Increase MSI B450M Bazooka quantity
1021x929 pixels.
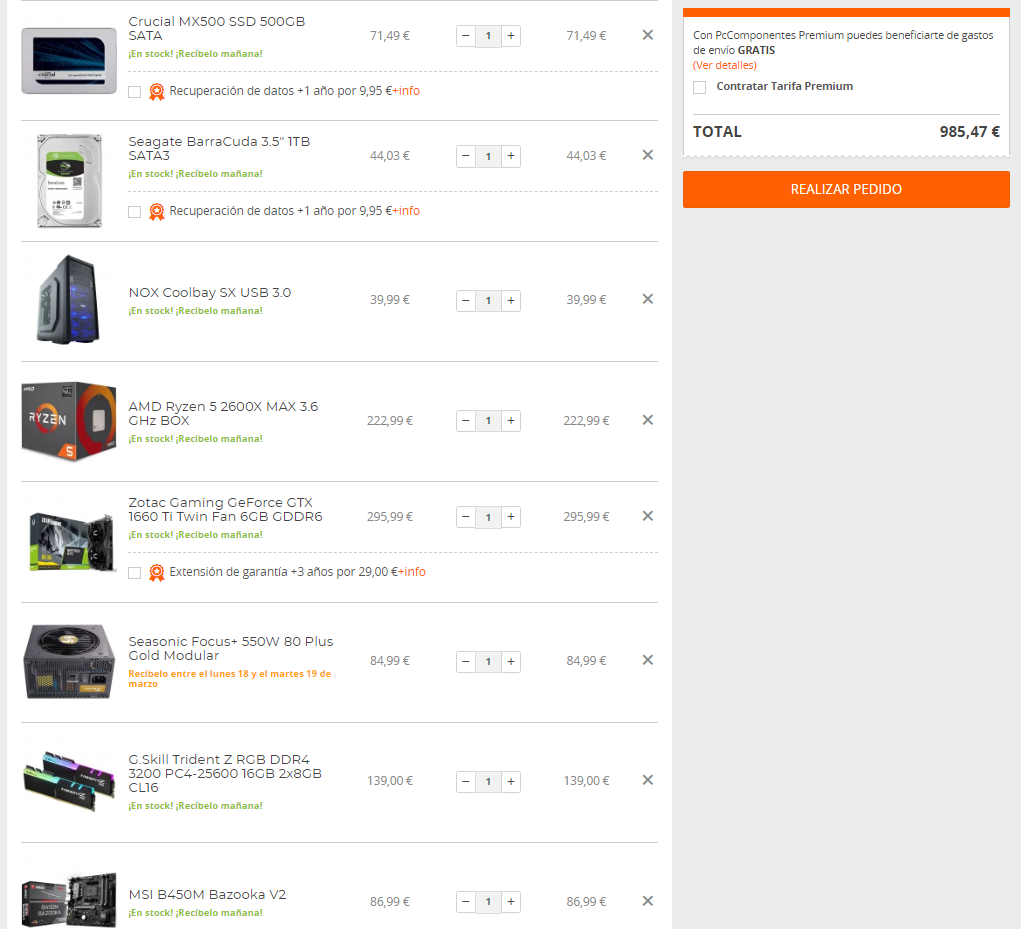point(511,902)
